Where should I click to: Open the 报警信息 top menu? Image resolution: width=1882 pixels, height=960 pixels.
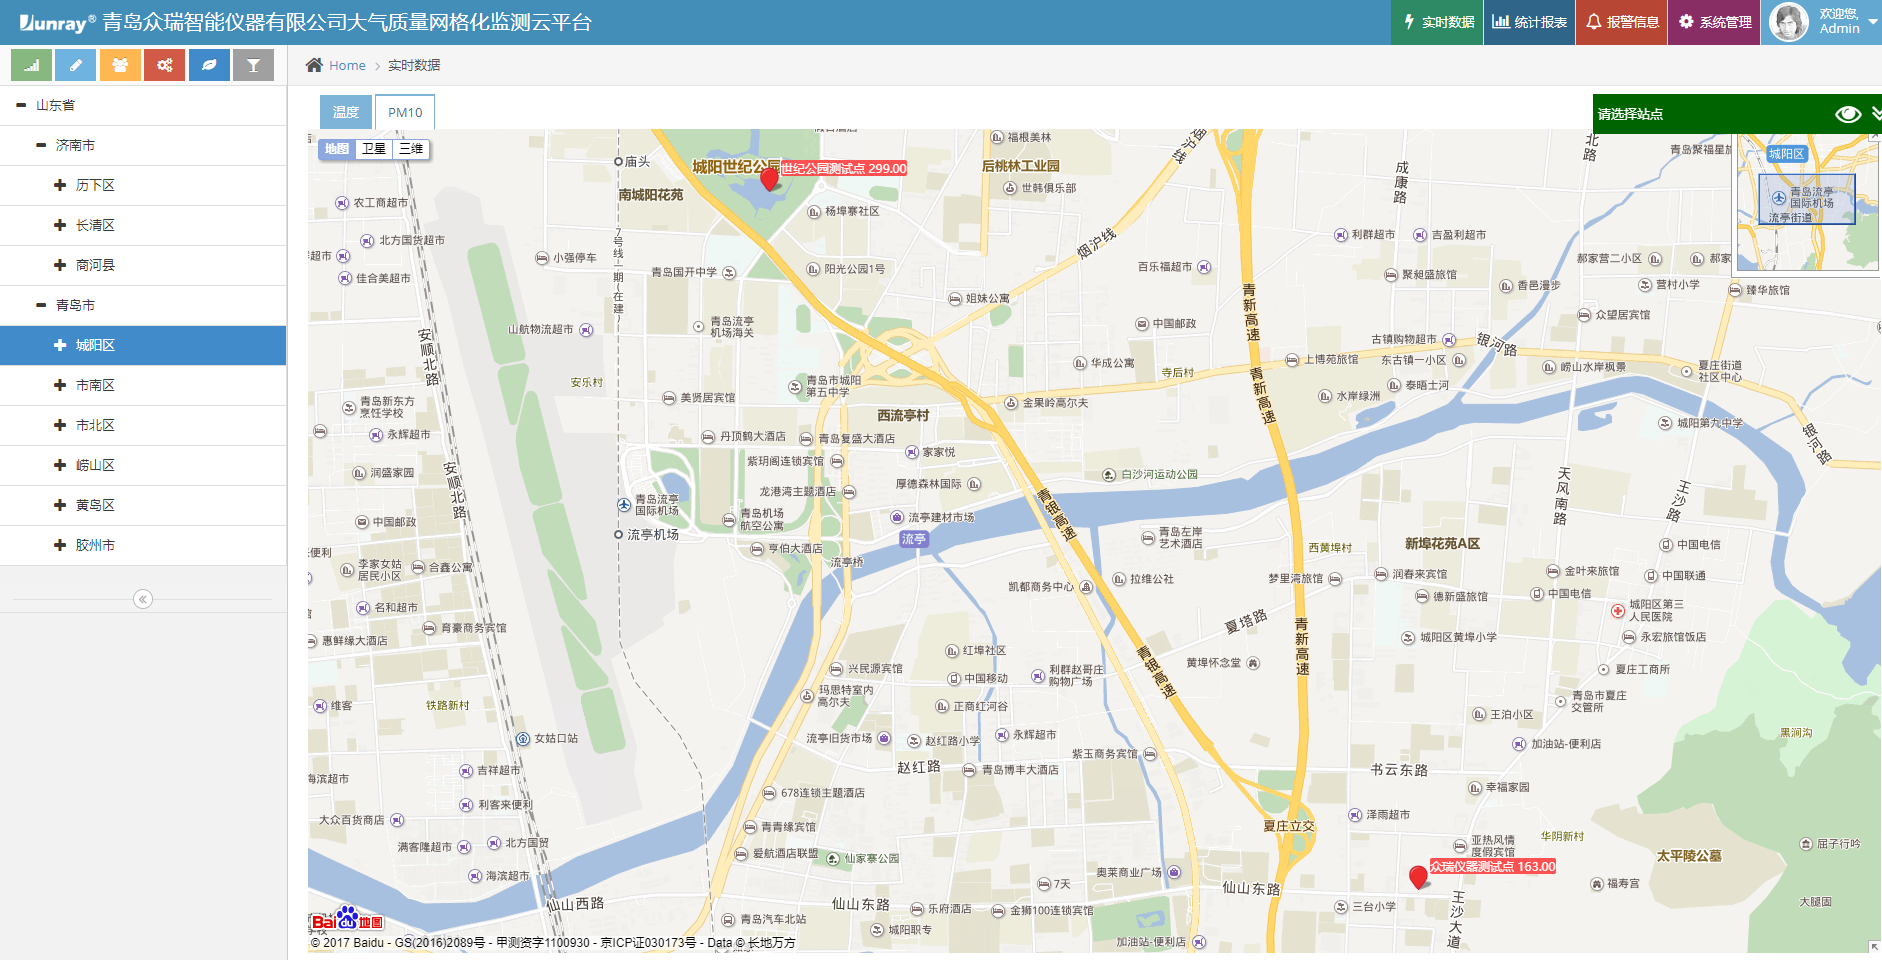tap(1622, 22)
